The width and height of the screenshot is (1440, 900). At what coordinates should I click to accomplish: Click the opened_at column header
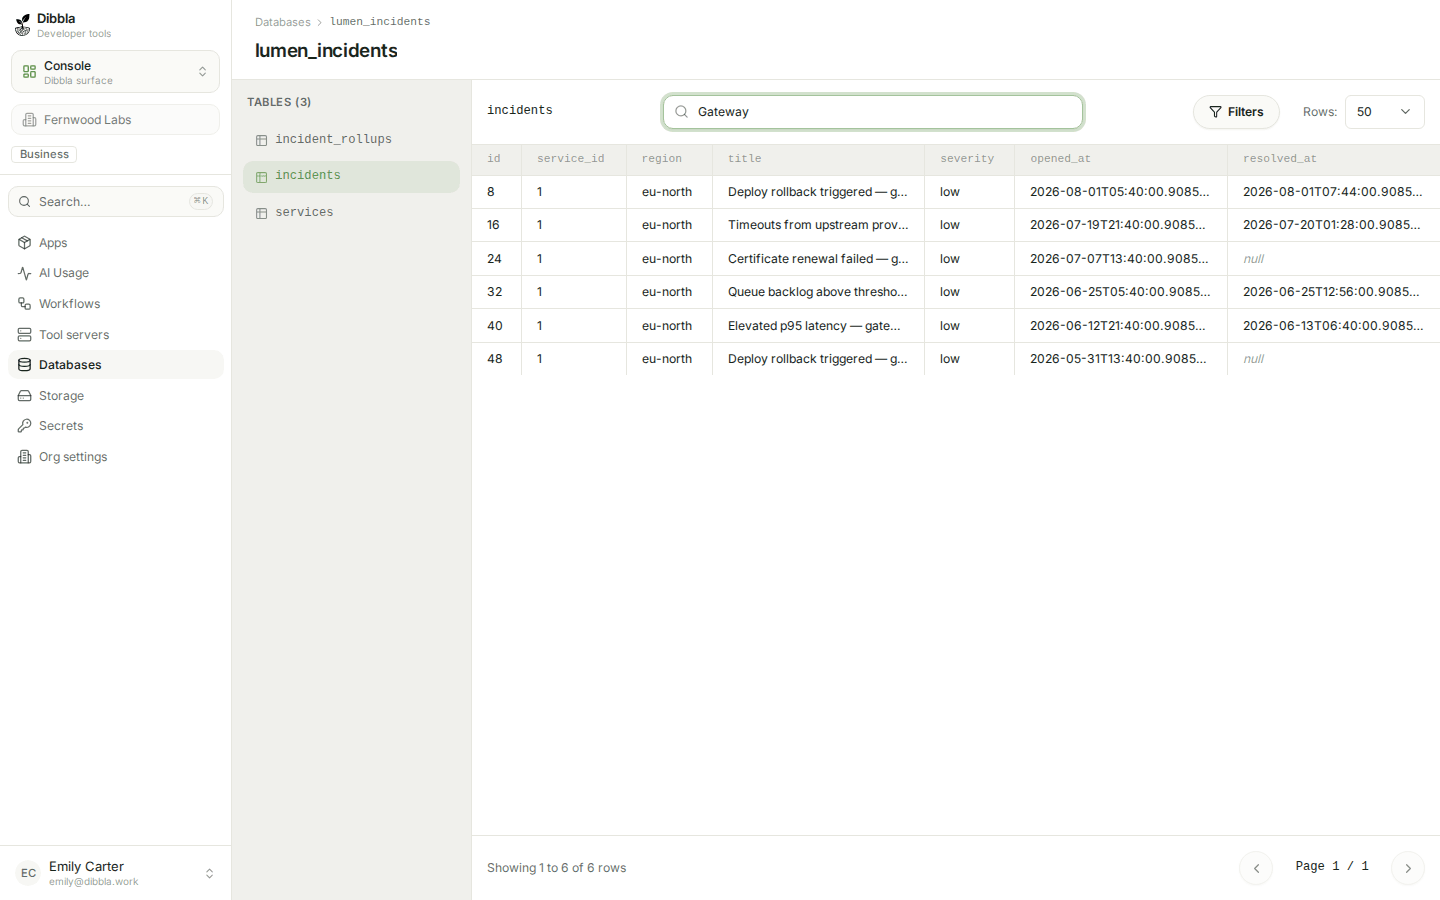(1121, 159)
